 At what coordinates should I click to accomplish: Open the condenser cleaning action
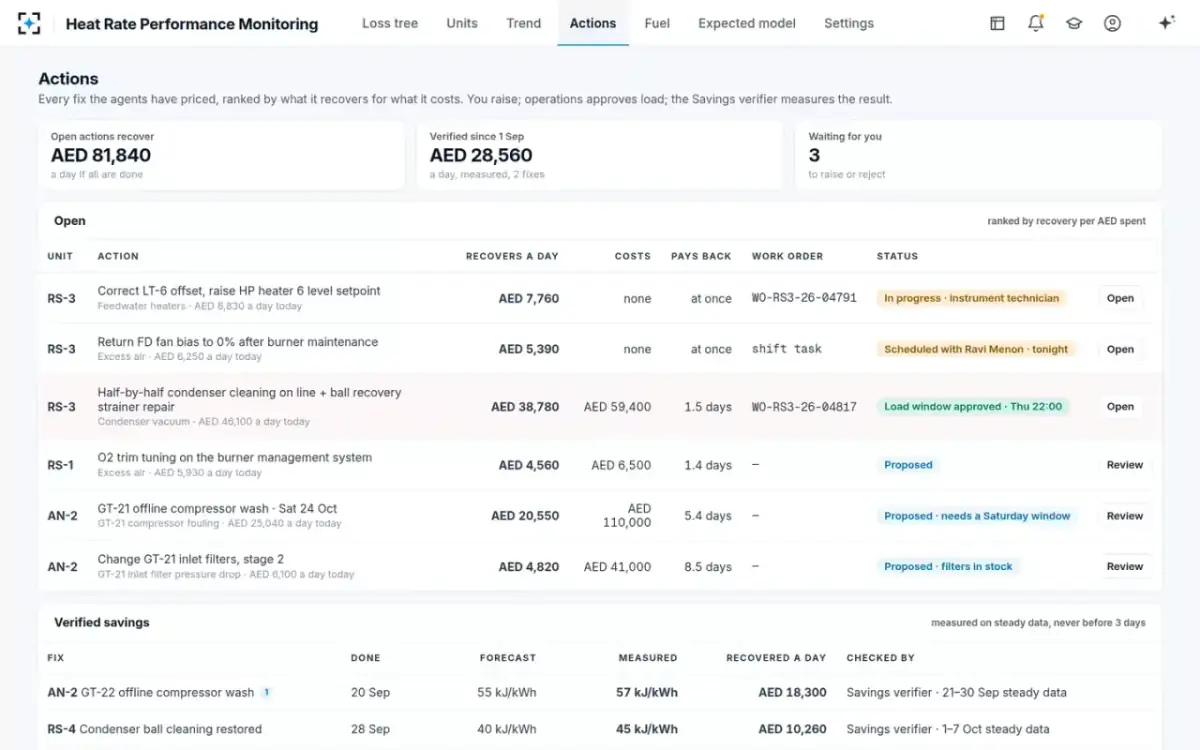pos(1120,407)
